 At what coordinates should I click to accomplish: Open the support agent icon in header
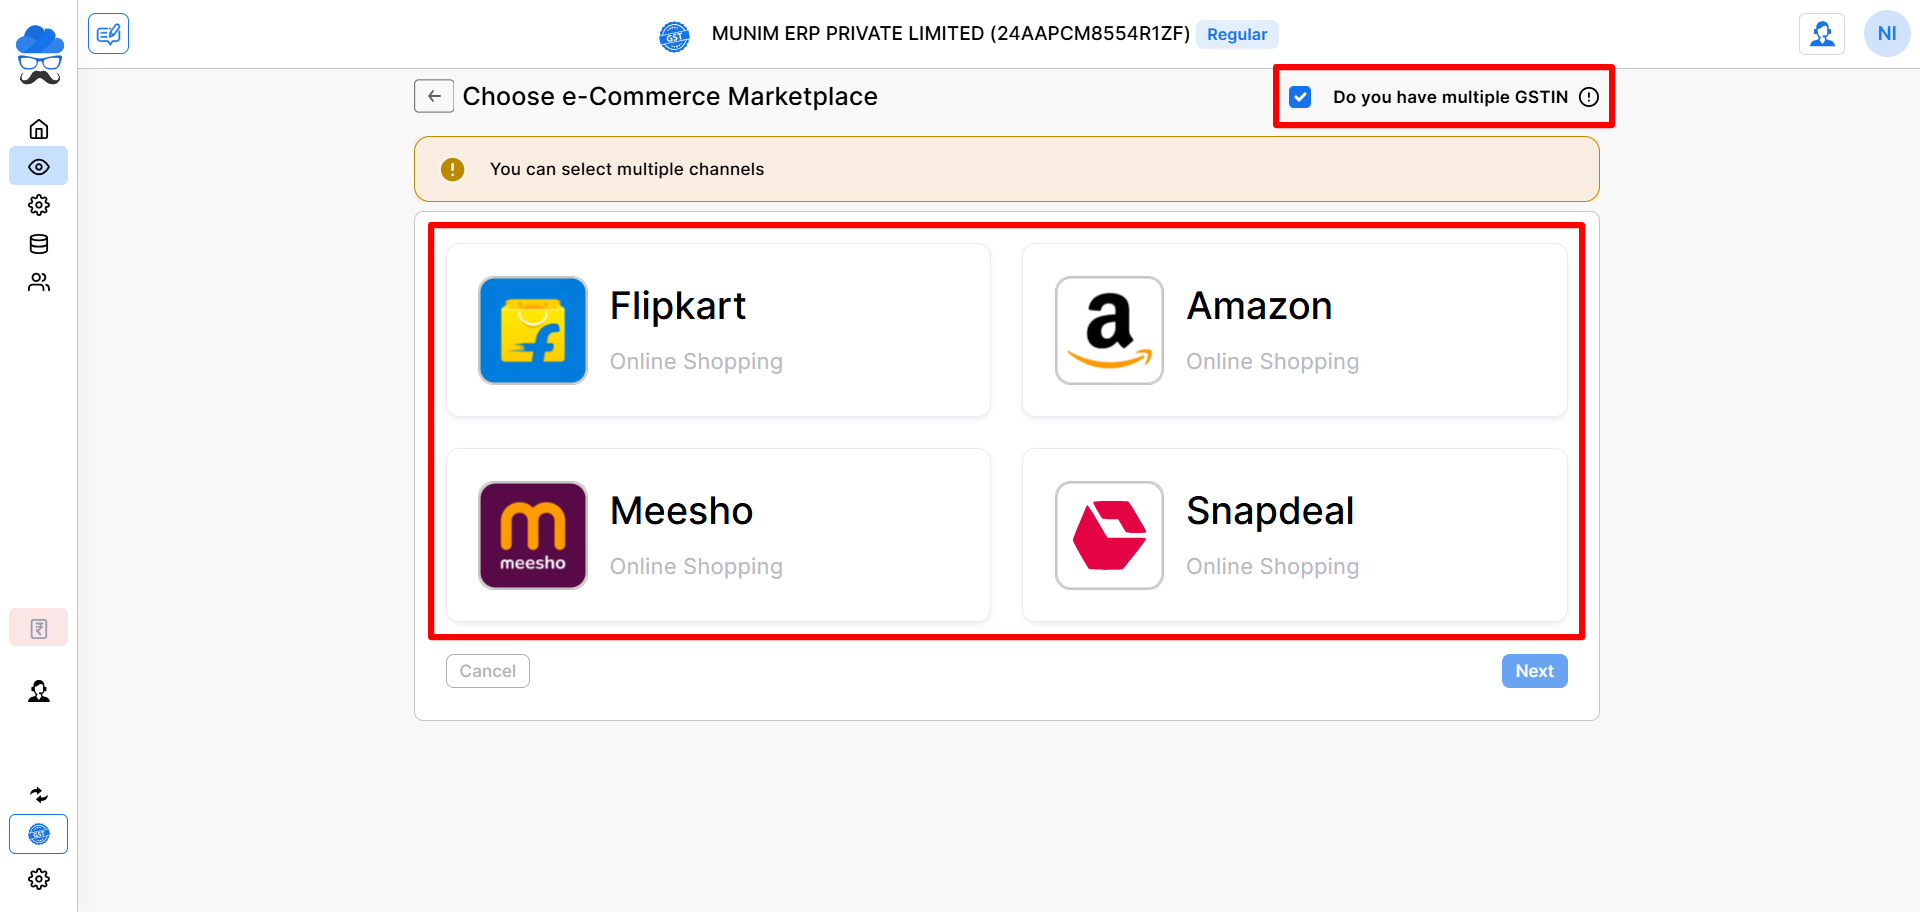pyautogui.click(x=1822, y=34)
